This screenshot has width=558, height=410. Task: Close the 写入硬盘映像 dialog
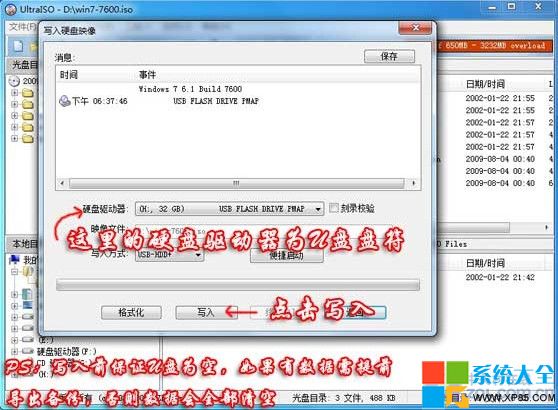415,28
